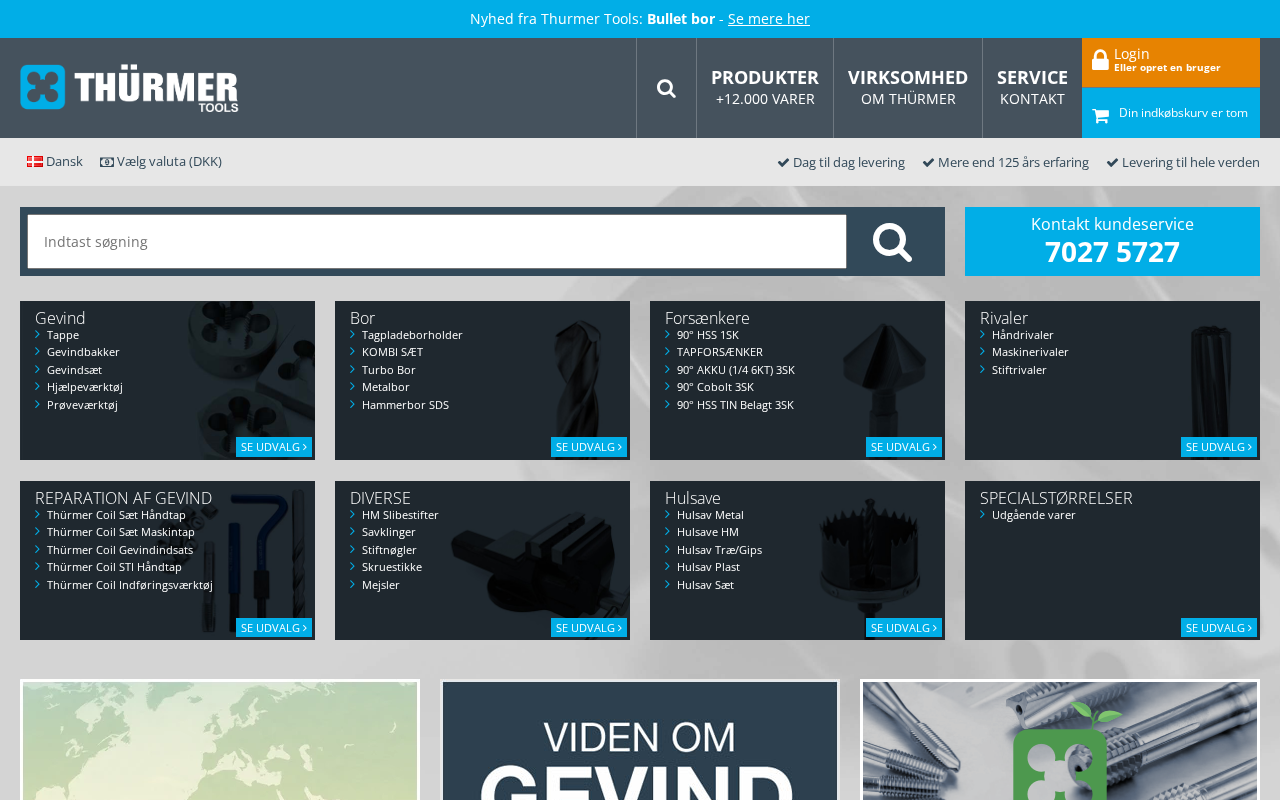Click SE UDVALG in Gevind card
Image resolution: width=1280 pixels, height=800 pixels.
pyautogui.click(x=274, y=447)
